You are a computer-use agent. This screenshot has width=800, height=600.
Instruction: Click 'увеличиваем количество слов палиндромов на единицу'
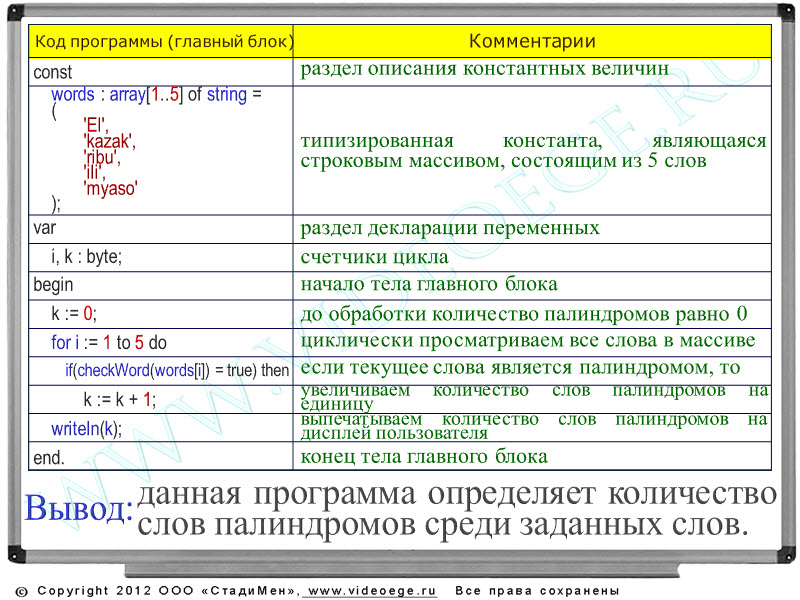tap(534, 397)
